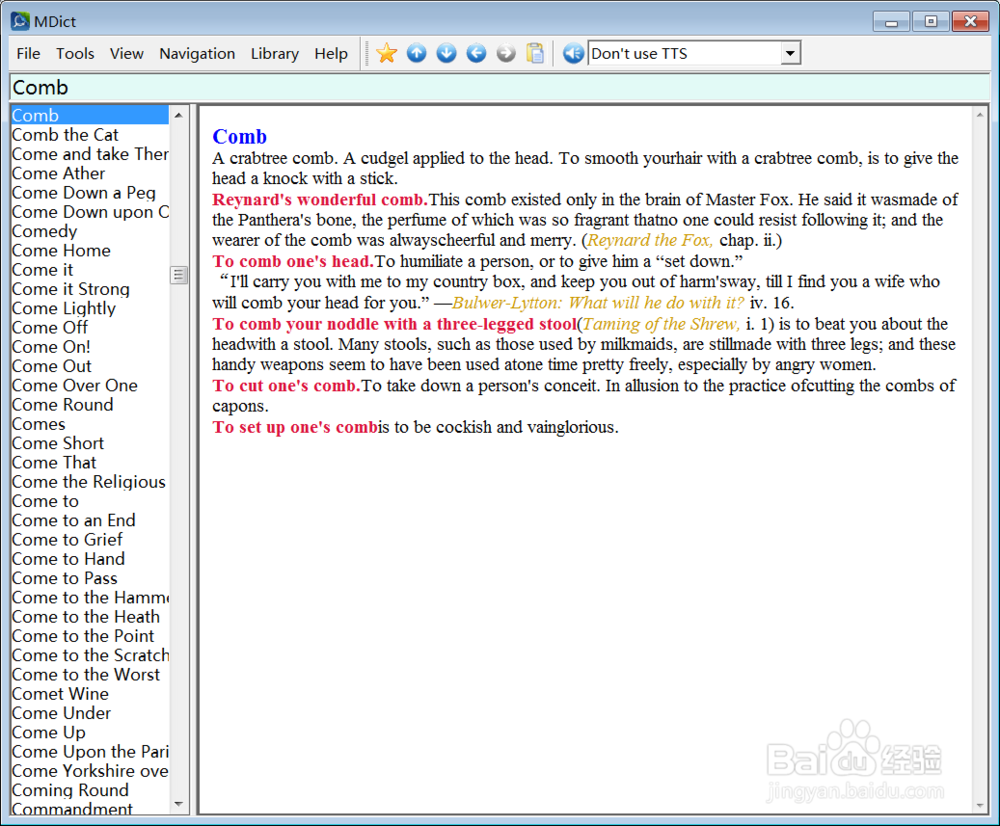Viewport: 1000px width, 826px height.
Task: Click the search box containing Comb
Action: click(x=499, y=87)
